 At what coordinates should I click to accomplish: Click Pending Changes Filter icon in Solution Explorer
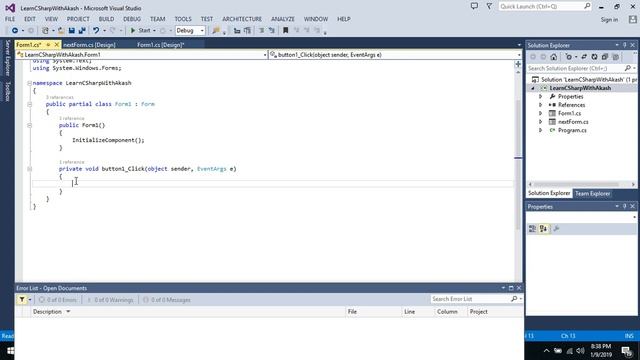pyautogui.click(x=569, y=57)
